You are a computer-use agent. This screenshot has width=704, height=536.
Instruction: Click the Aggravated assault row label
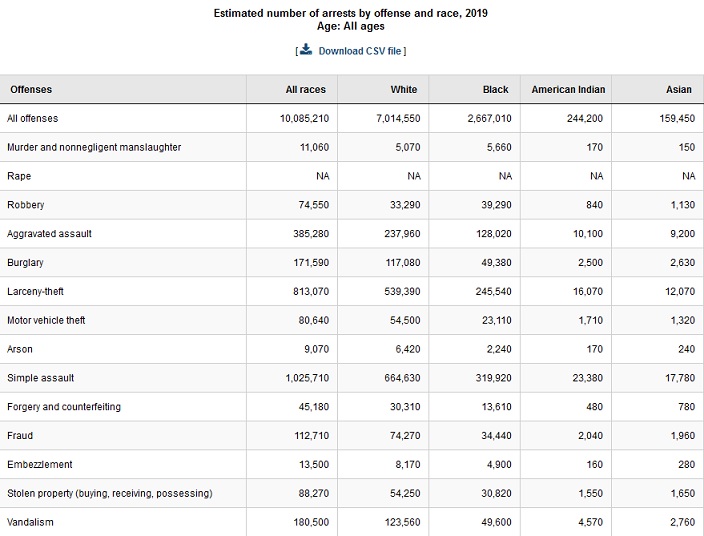pos(49,234)
